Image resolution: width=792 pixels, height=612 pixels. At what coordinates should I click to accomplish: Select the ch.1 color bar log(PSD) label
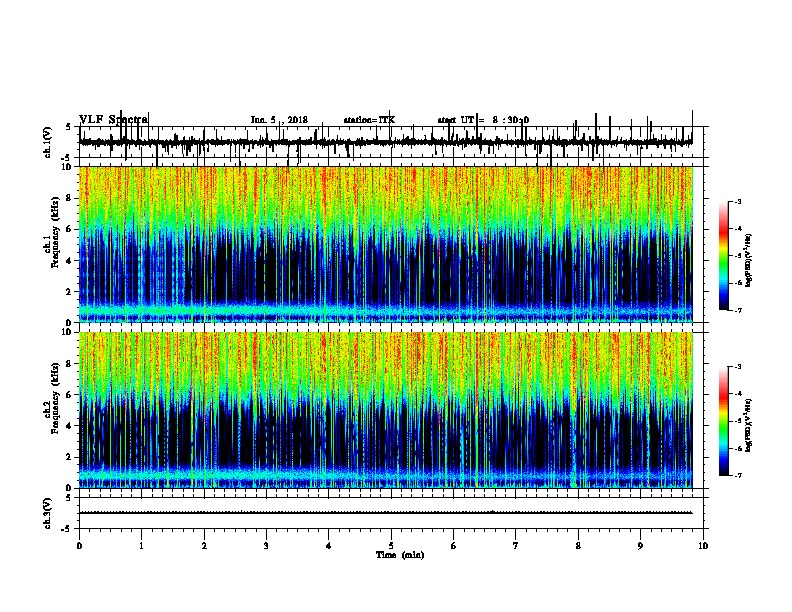[x=749, y=261]
